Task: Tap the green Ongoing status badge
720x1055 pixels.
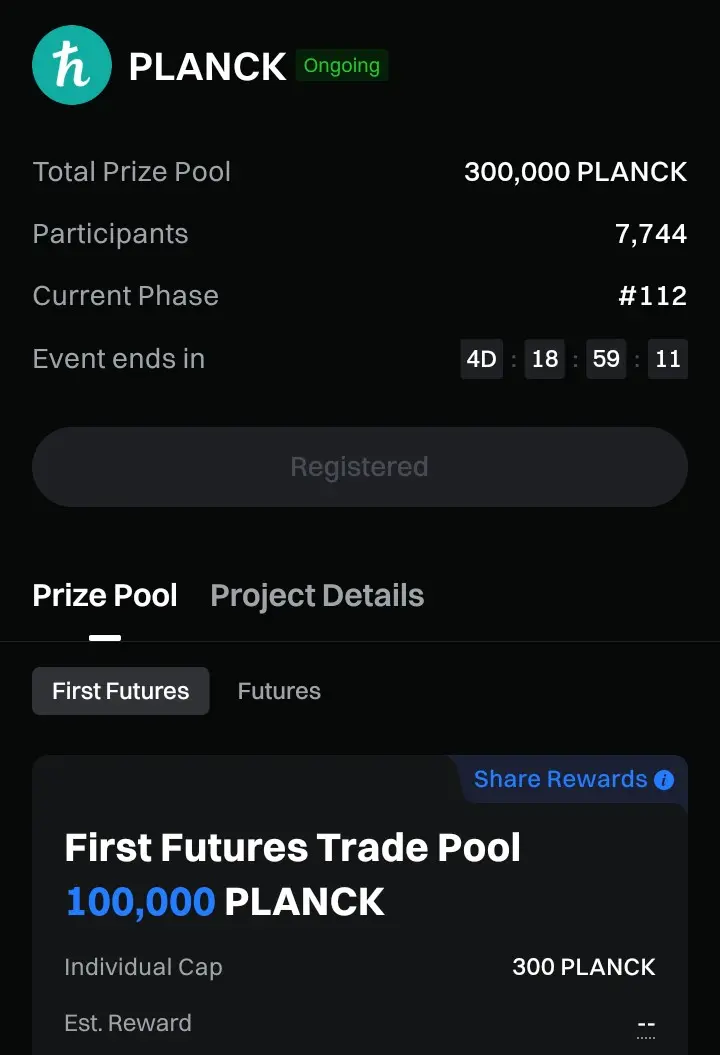Action: (x=342, y=66)
